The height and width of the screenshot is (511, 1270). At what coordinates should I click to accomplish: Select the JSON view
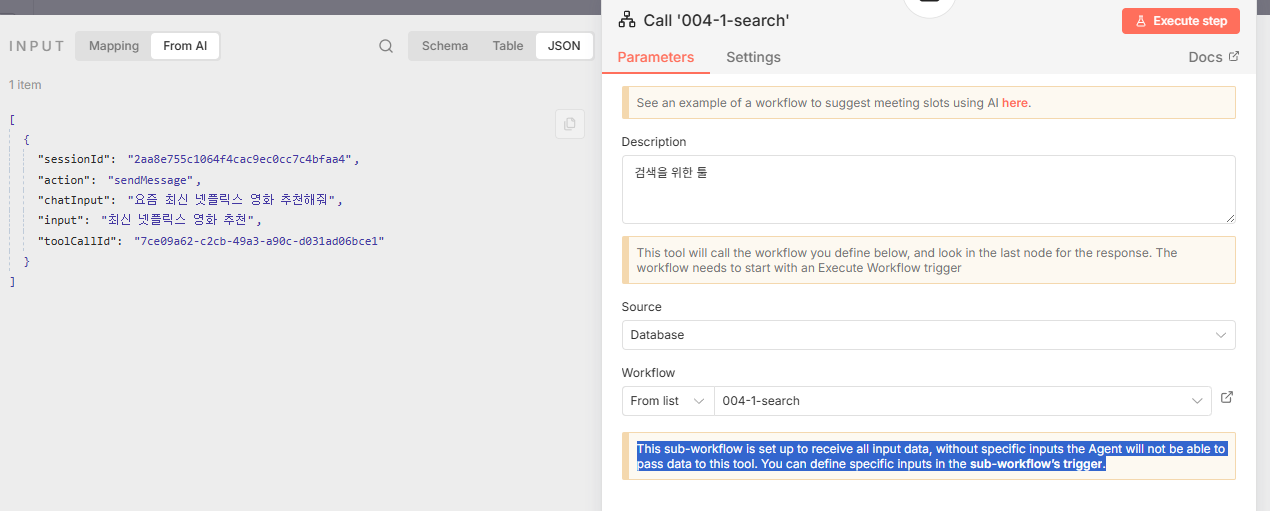point(564,46)
